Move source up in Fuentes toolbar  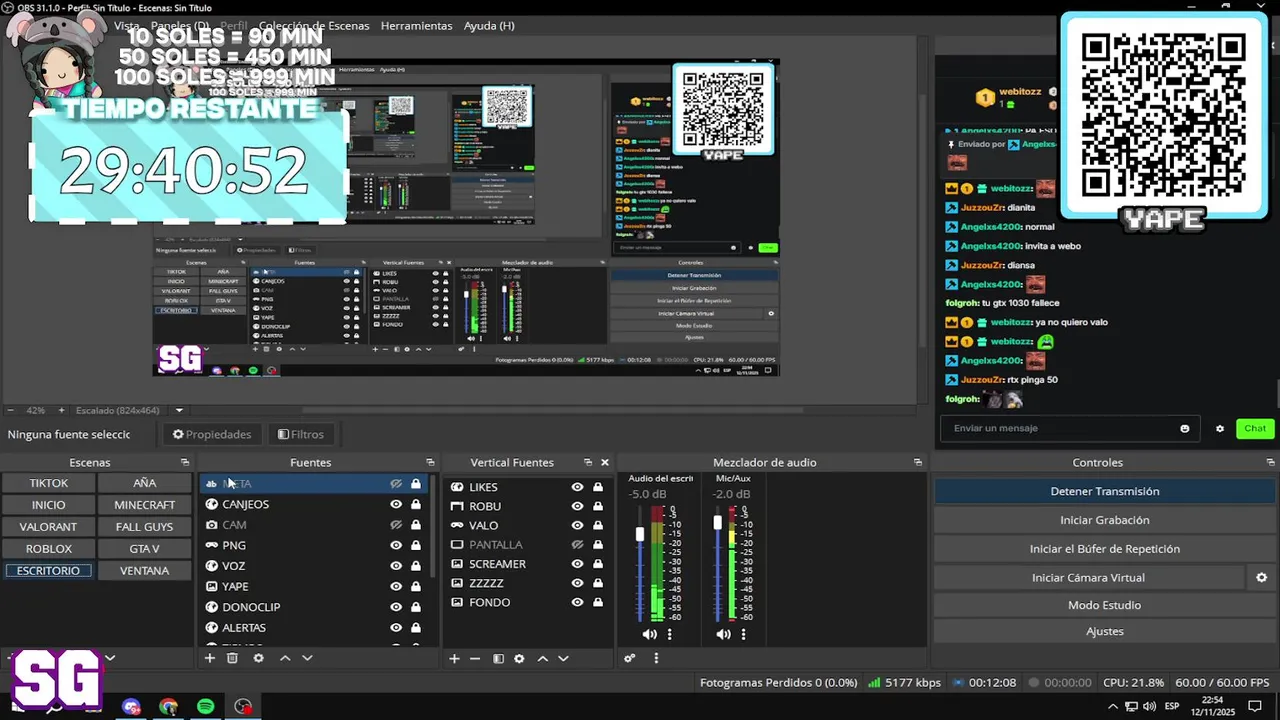coord(285,658)
